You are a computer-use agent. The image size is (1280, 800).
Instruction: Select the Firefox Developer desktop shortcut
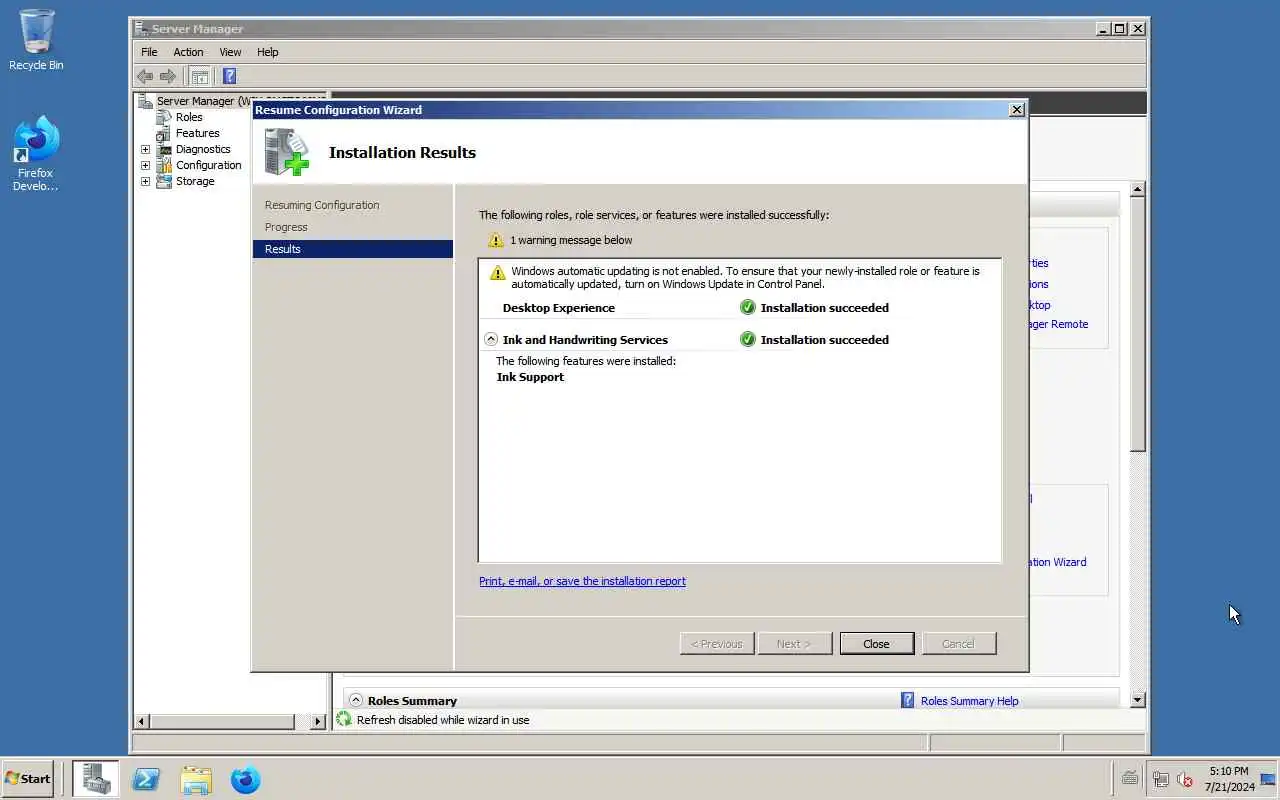(36, 153)
